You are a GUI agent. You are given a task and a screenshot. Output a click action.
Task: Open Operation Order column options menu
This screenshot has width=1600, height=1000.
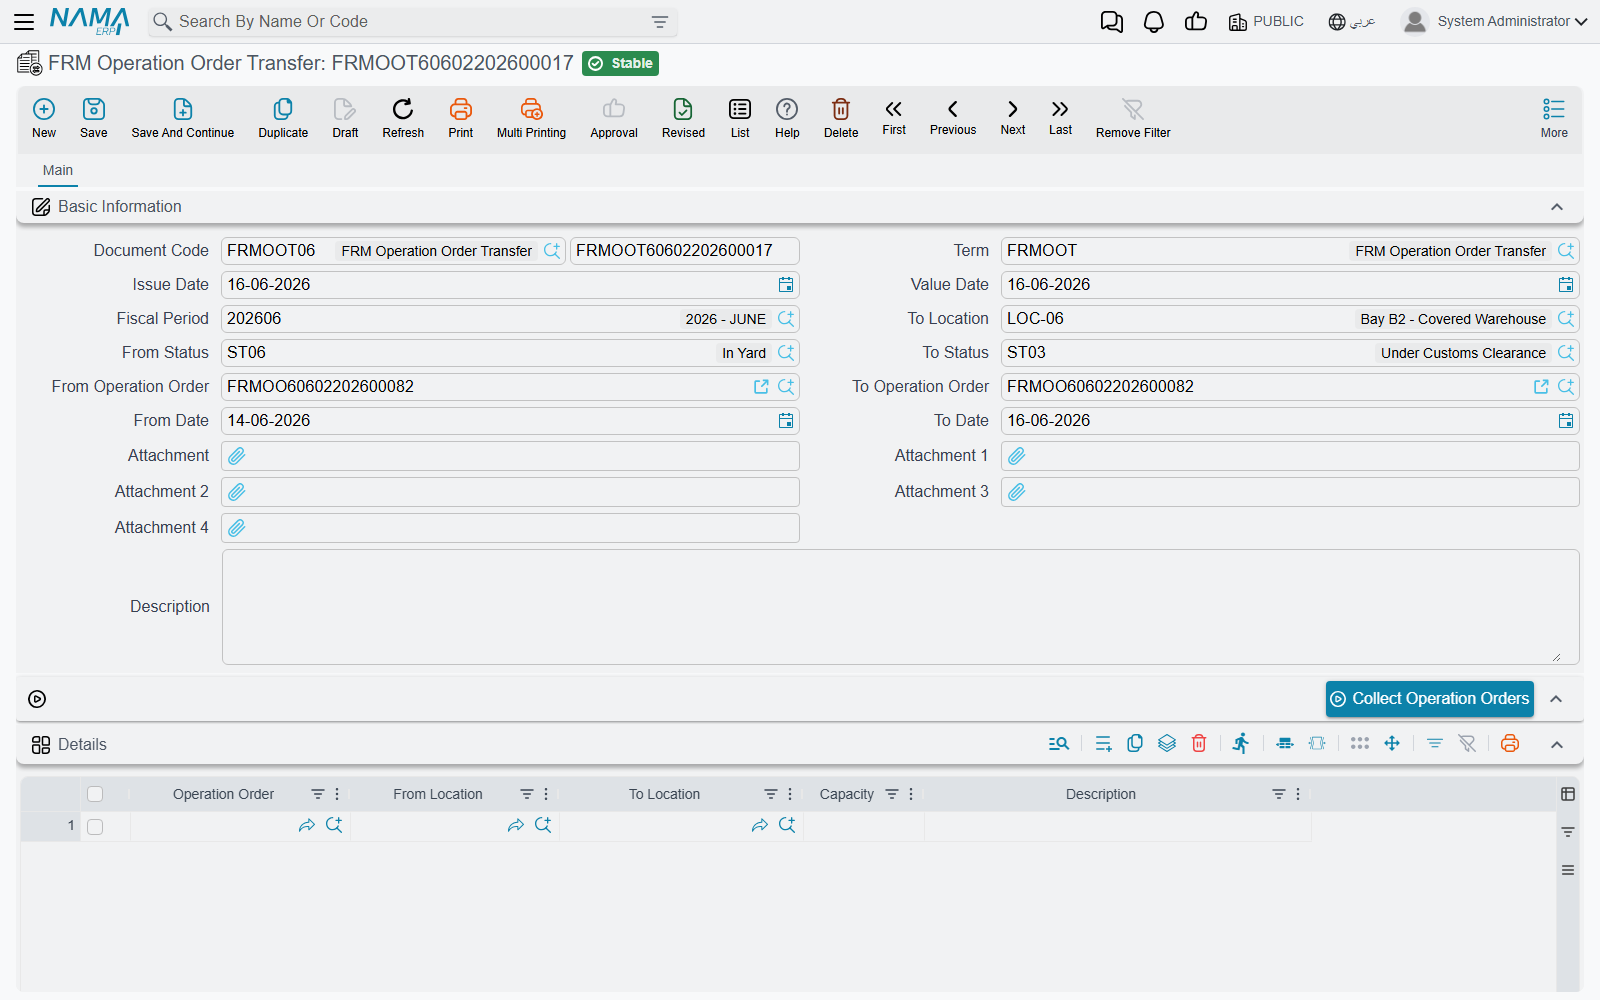click(337, 794)
